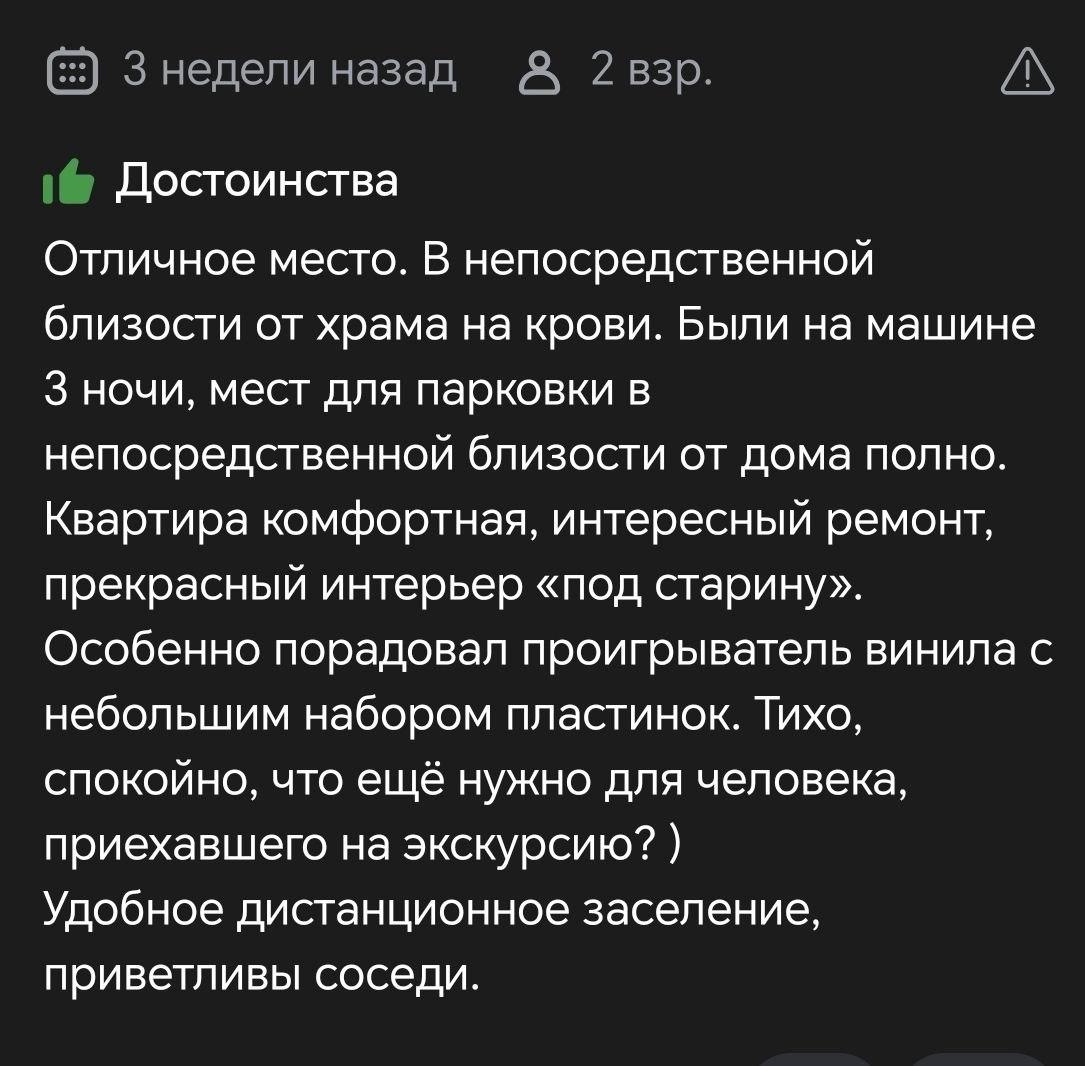
Task: Click the "2 взр." guest count label
Action: pyautogui.click(x=651, y=72)
